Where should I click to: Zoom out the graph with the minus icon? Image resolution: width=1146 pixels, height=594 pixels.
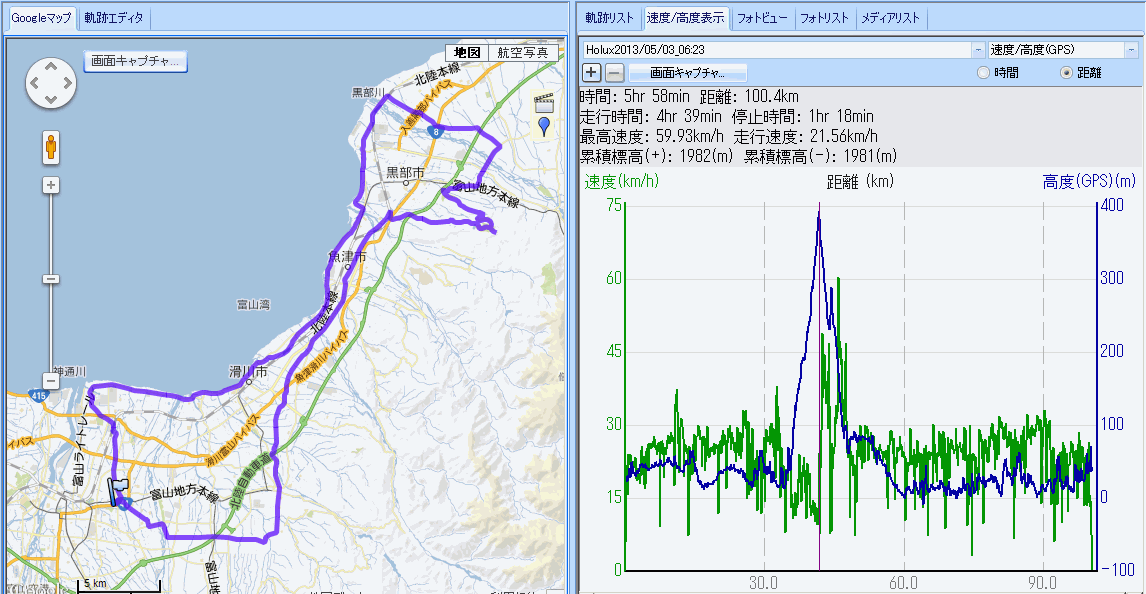pyautogui.click(x=615, y=72)
